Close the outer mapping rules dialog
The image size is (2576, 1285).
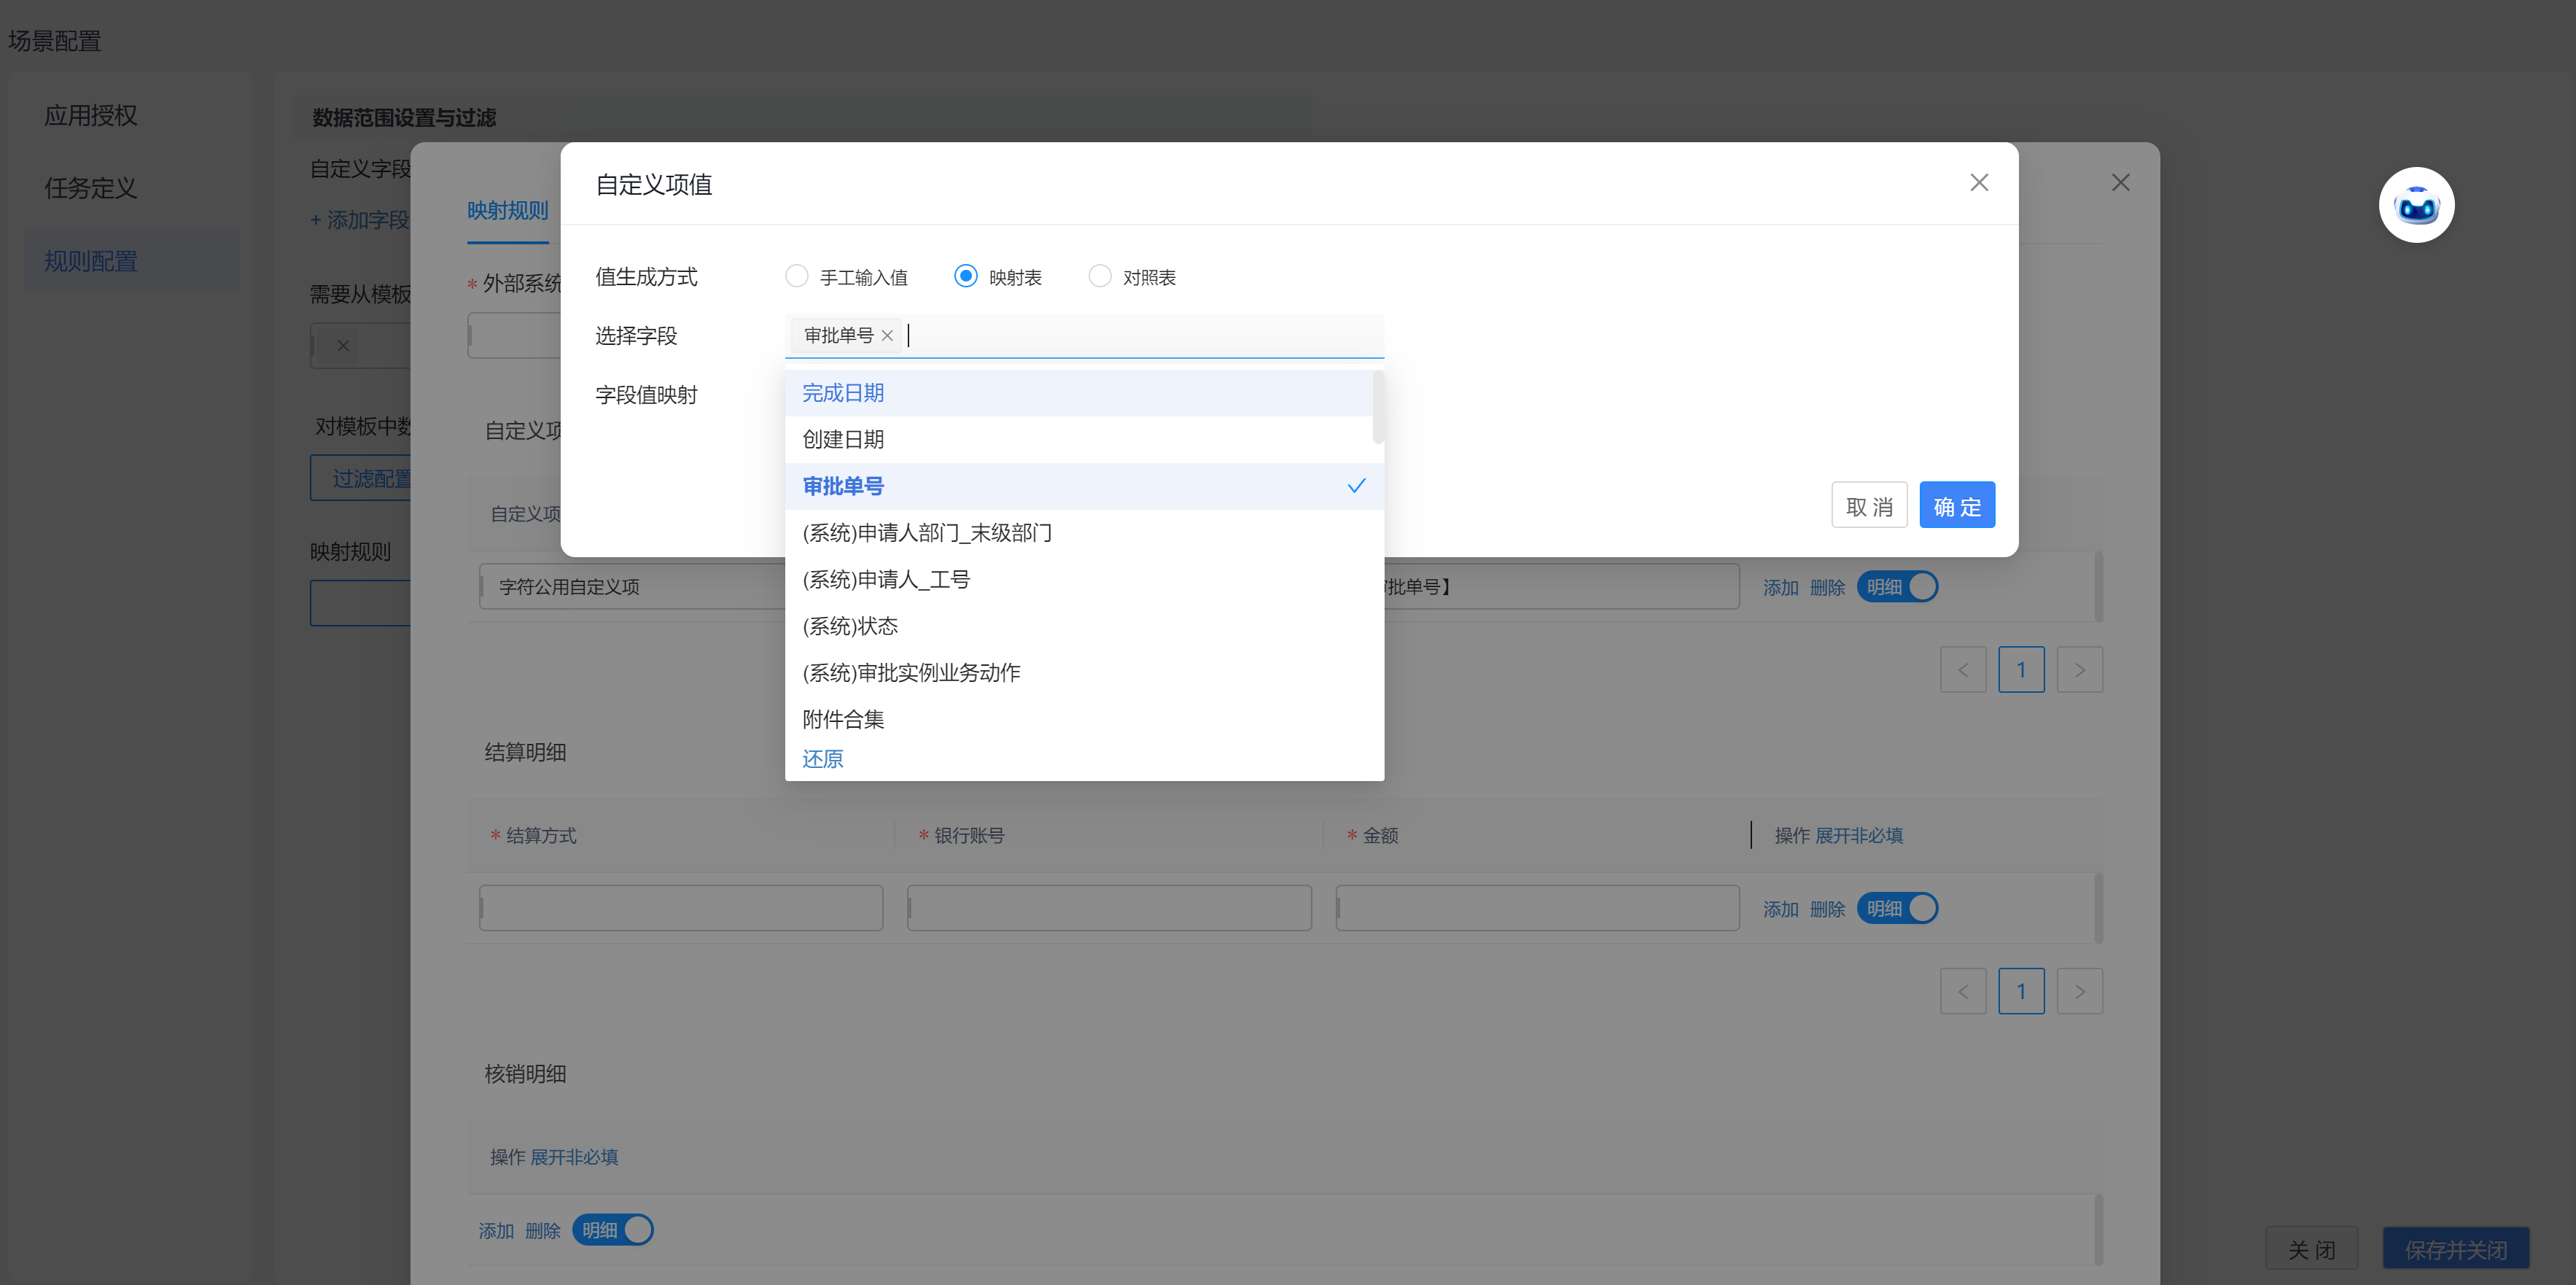[2120, 183]
